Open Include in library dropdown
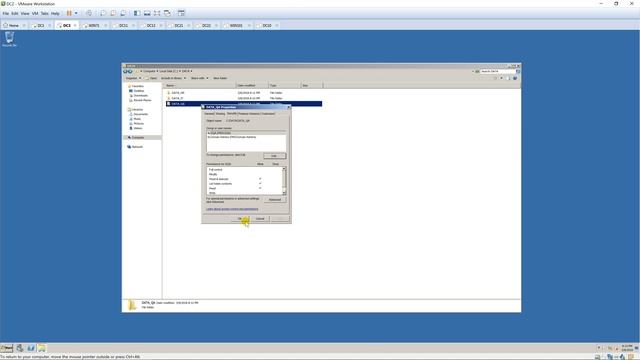Screen dimensions: 640x360 (x=173, y=78)
